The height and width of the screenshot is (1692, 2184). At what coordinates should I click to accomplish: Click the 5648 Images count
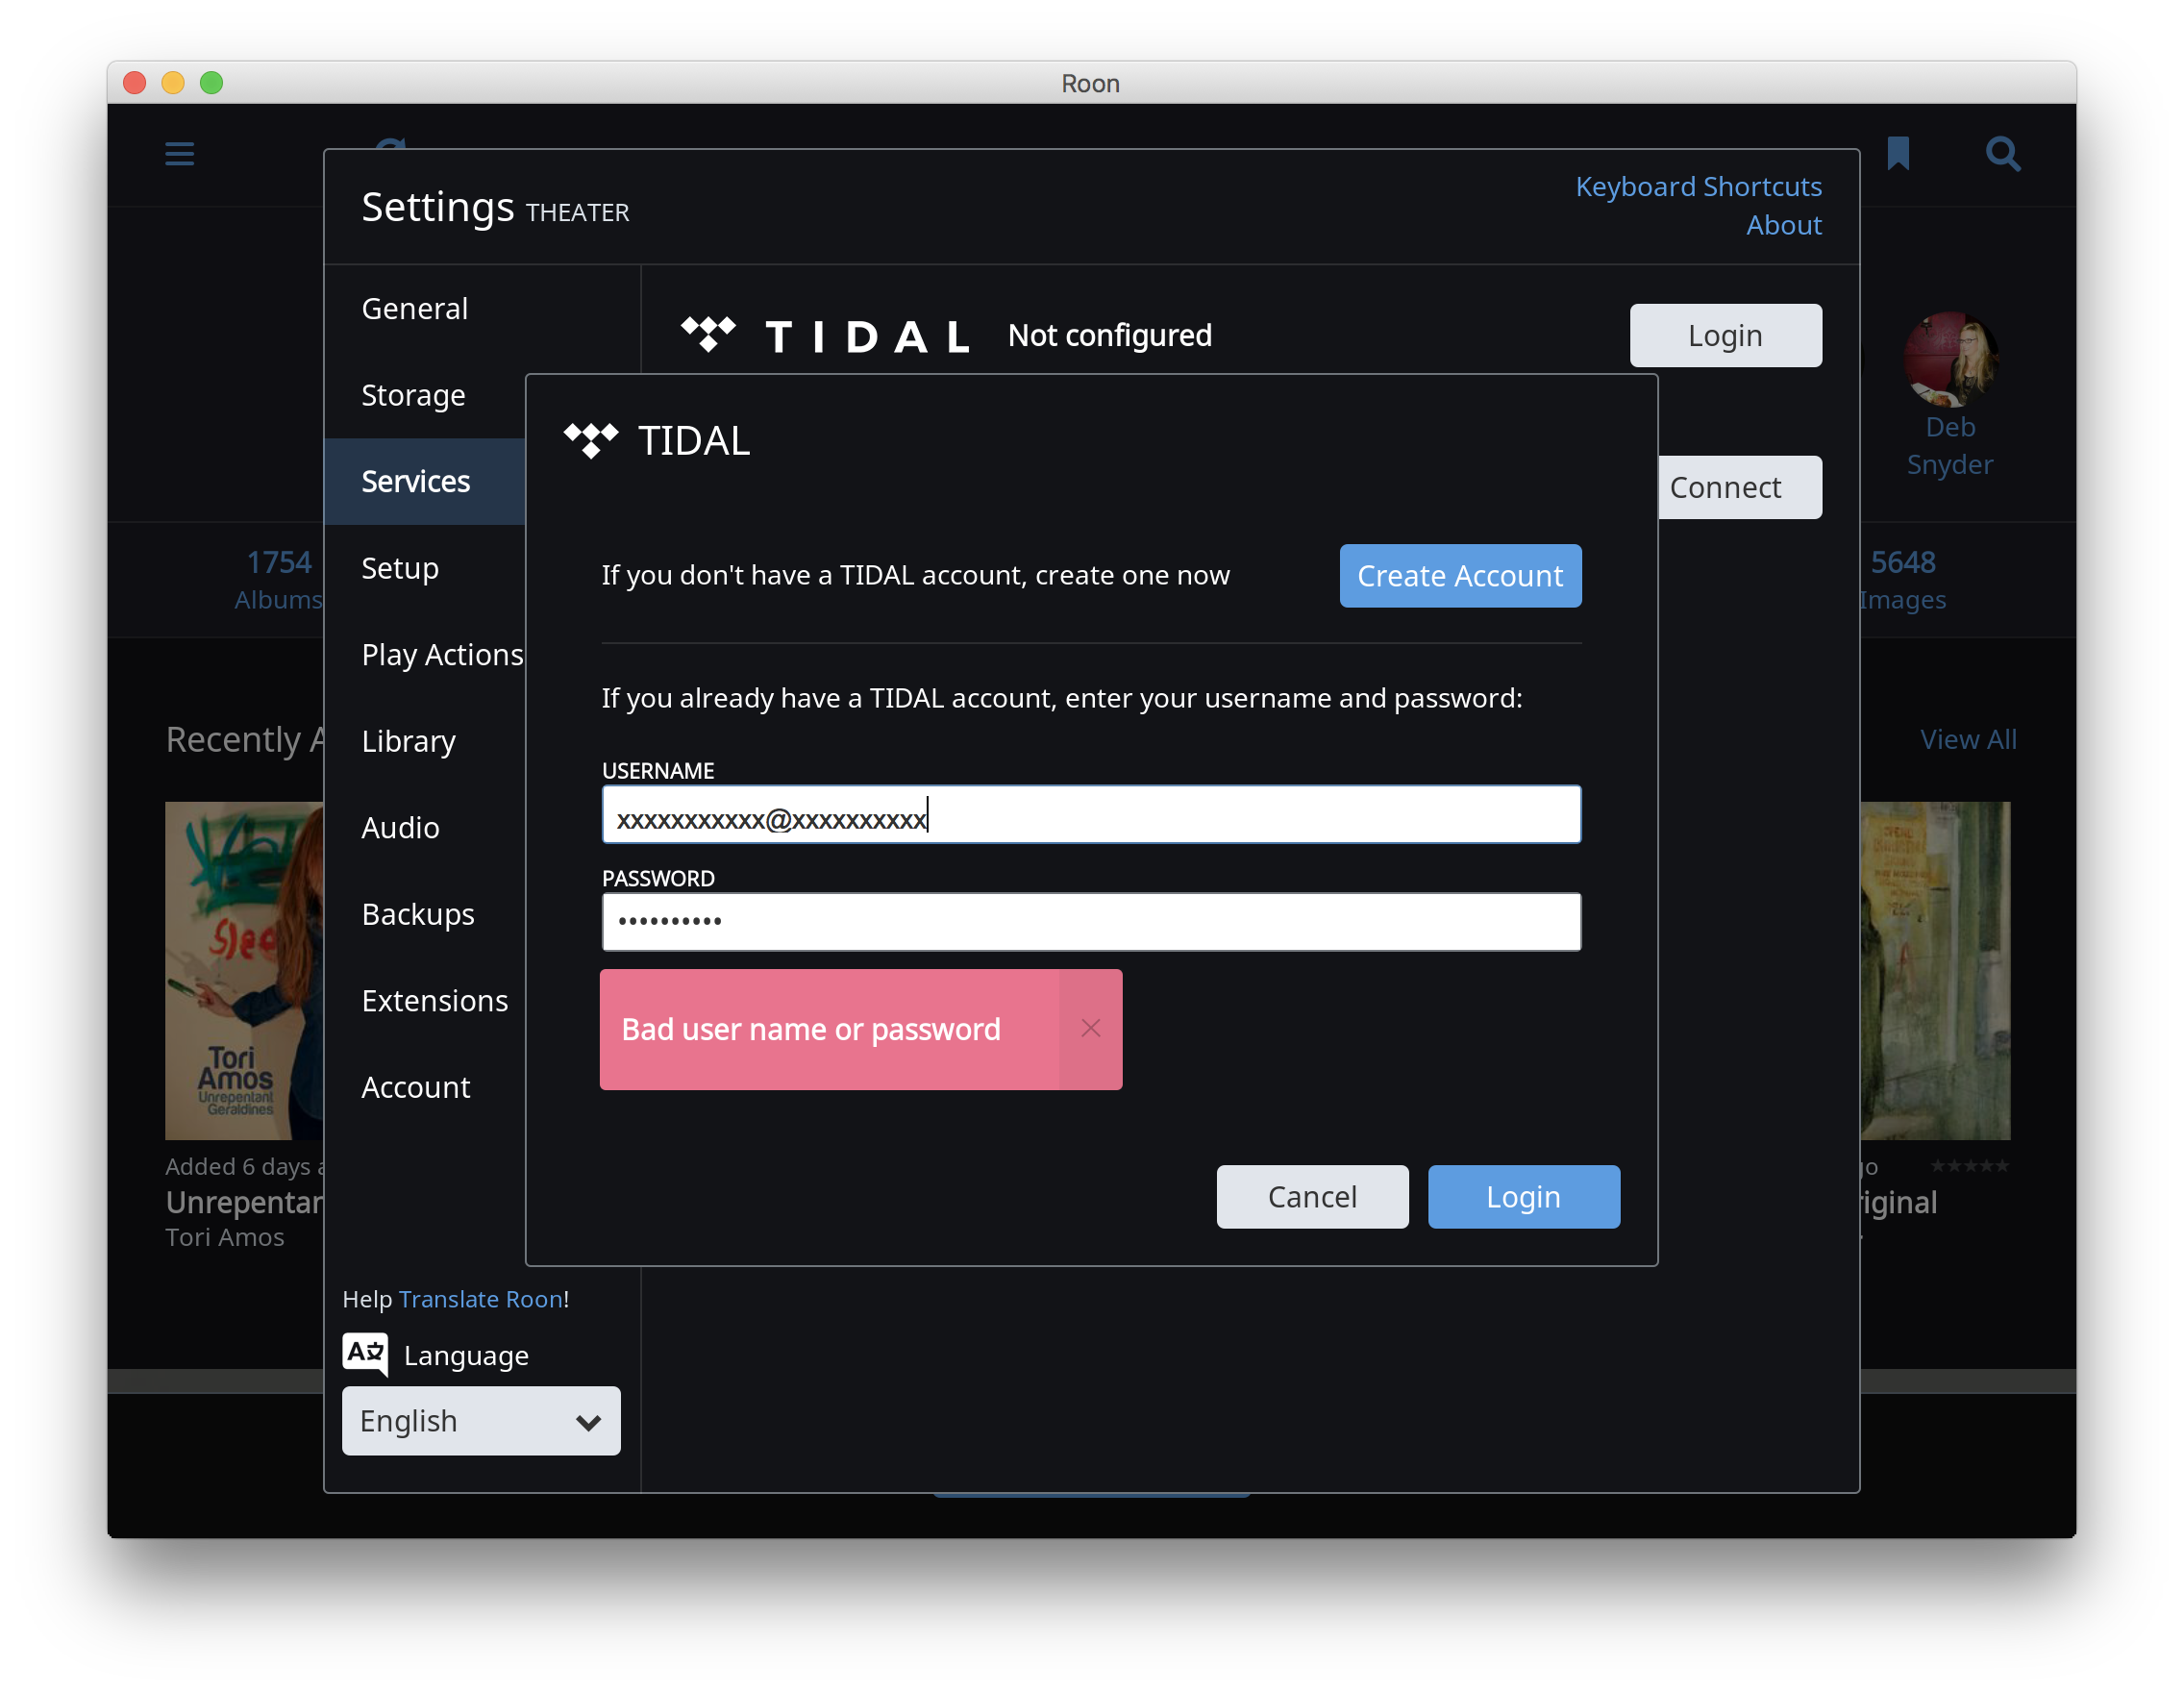(x=1902, y=580)
